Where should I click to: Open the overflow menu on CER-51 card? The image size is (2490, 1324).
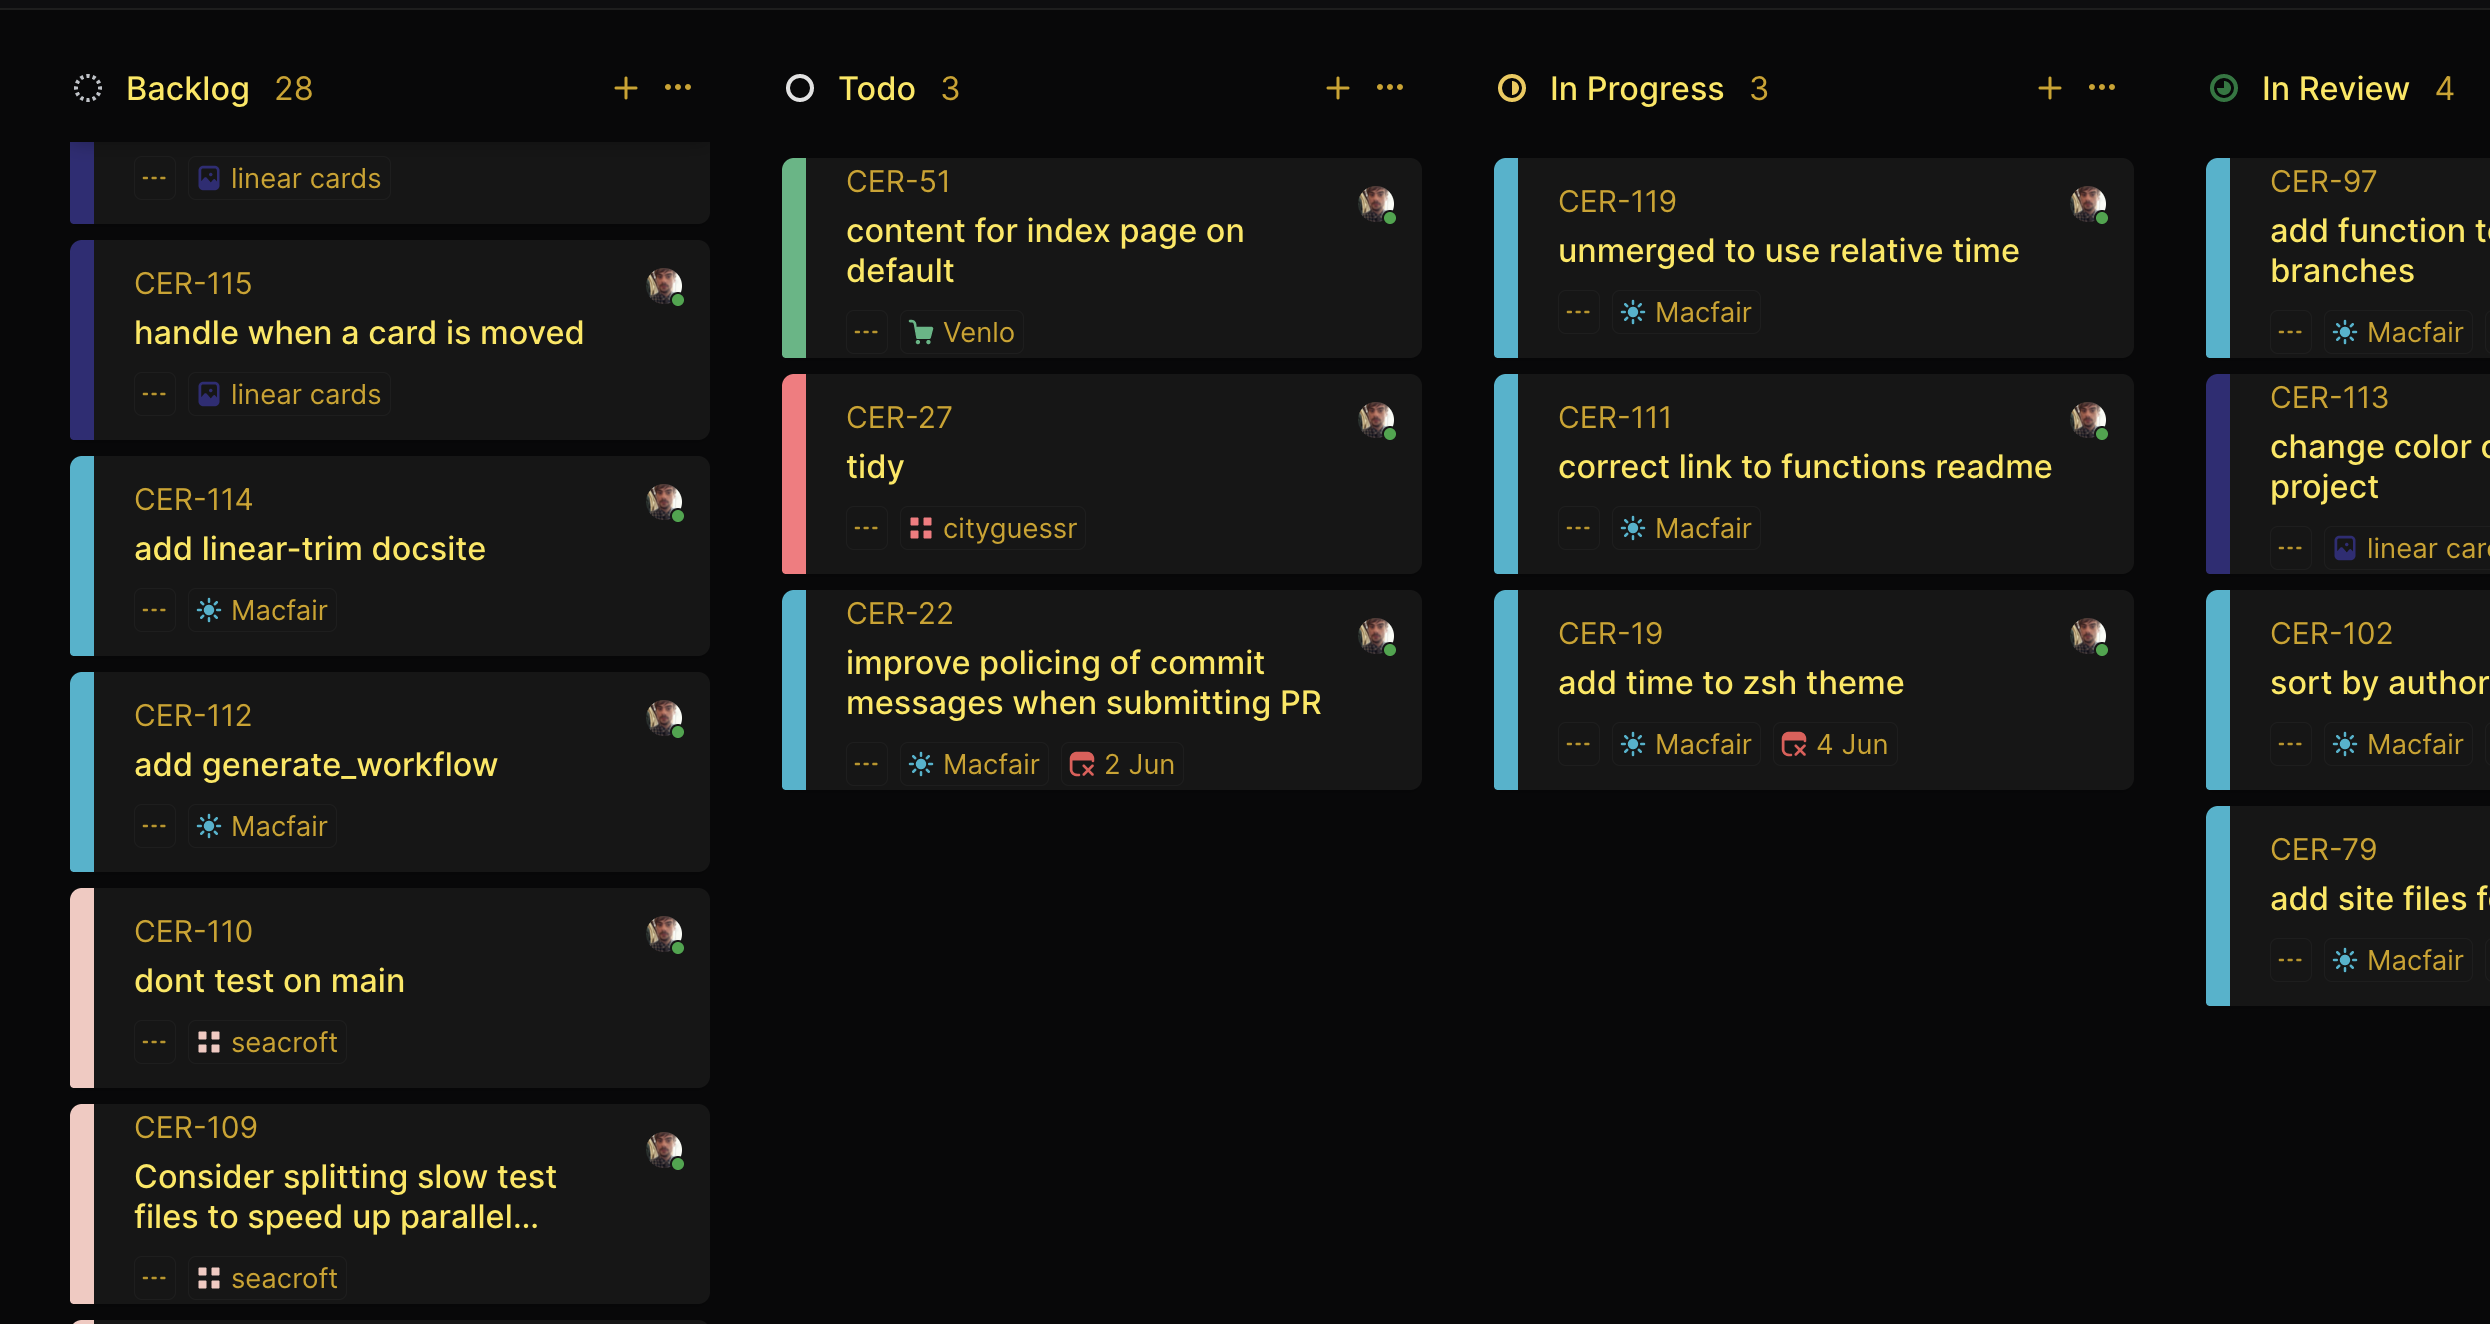click(x=866, y=331)
